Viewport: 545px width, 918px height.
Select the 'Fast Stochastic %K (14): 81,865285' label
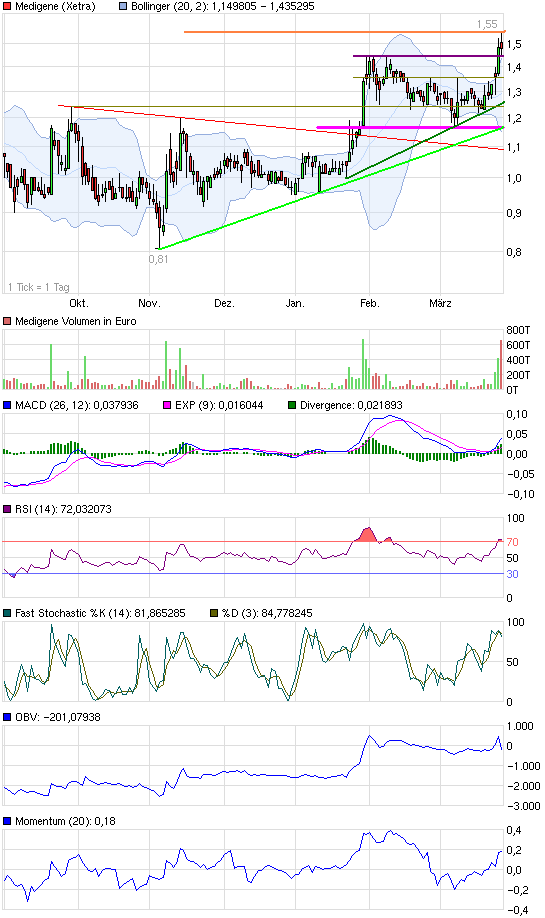(100, 614)
